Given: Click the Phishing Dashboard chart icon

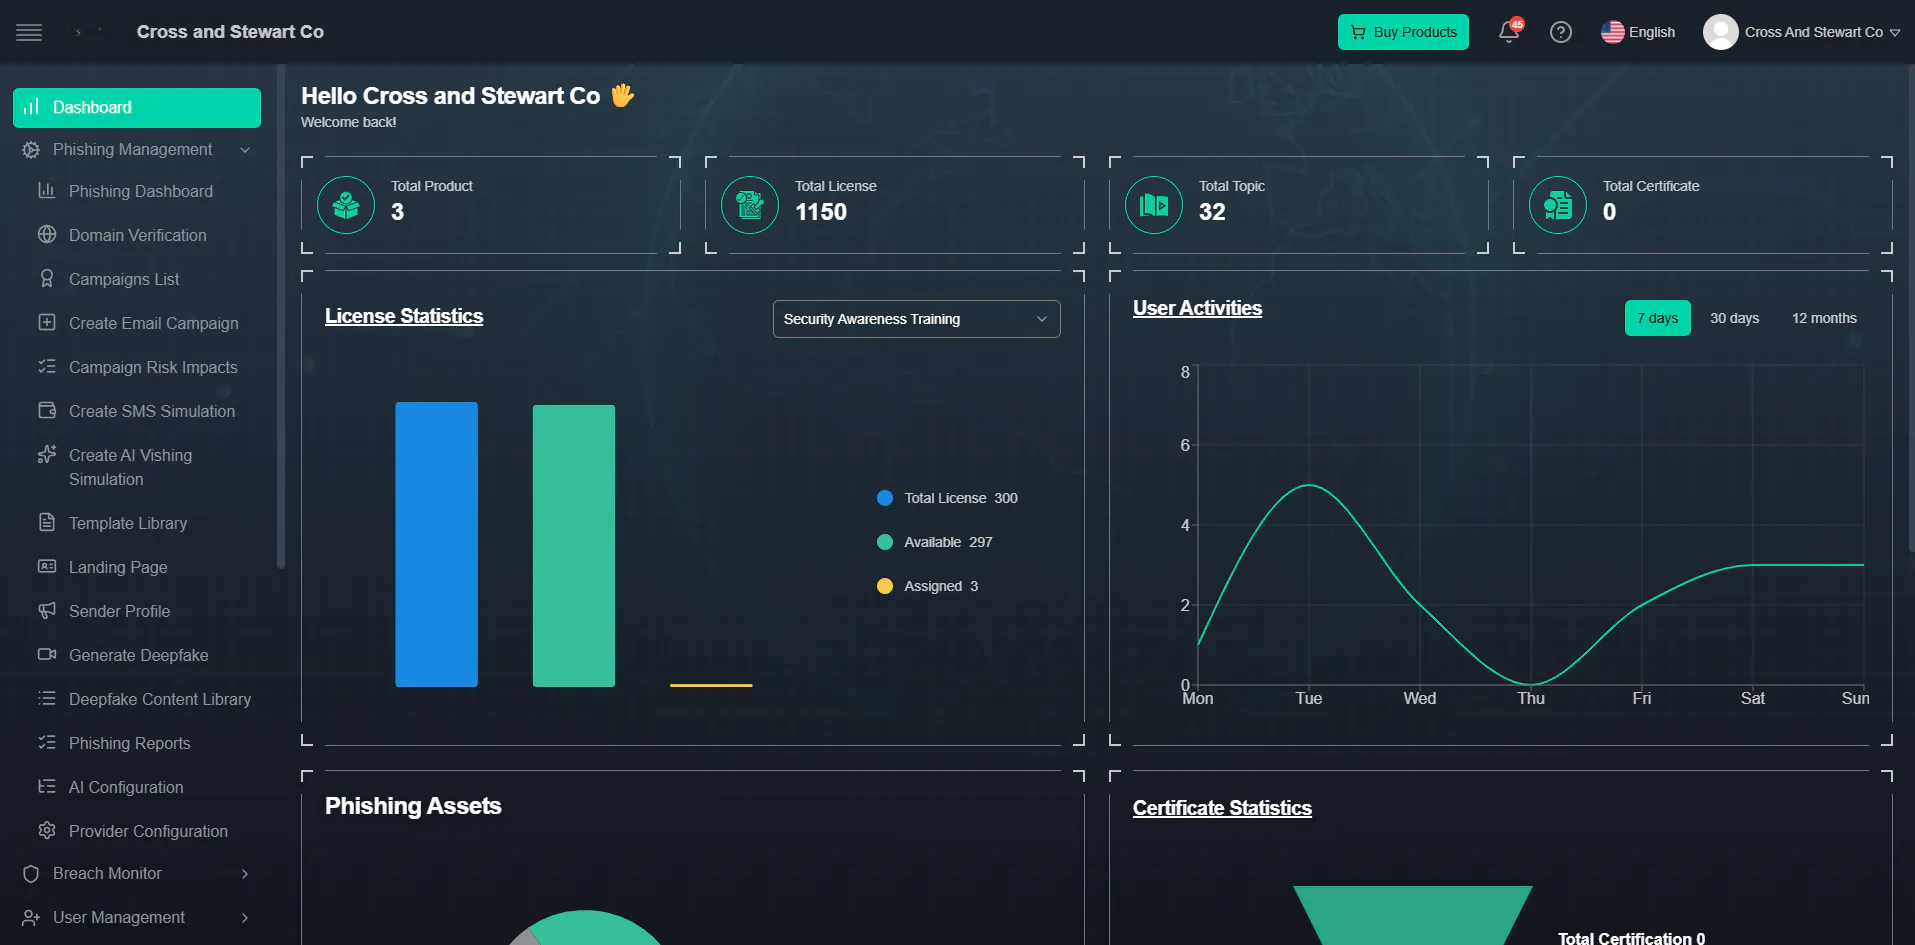Looking at the screenshot, I should (47, 191).
